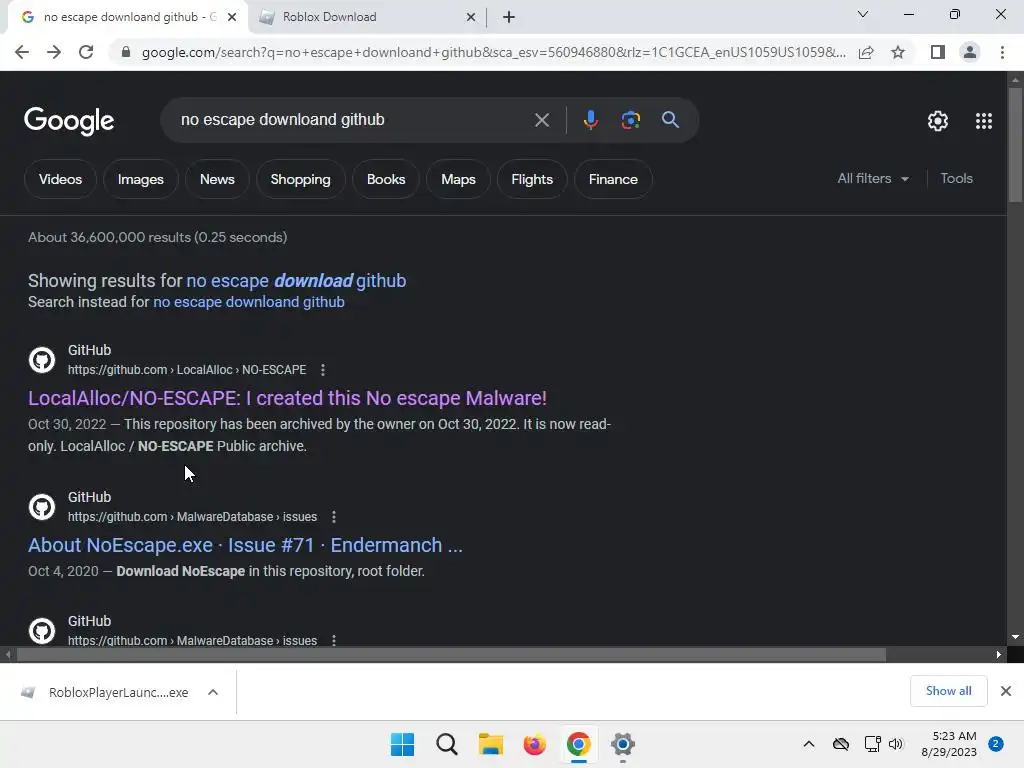Filter results by Maps
This screenshot has height=768, width=1024.
[x=458, y=180]
